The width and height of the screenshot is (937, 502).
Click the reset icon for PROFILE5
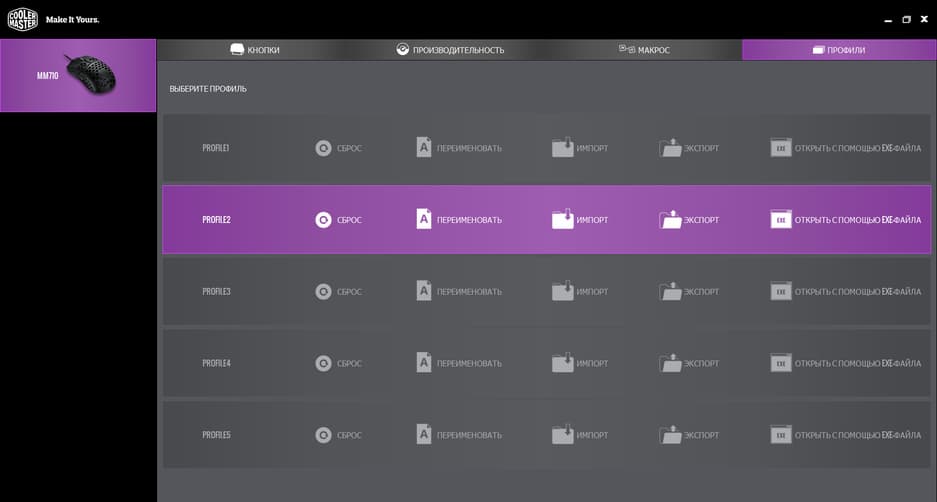coord(323,435)
